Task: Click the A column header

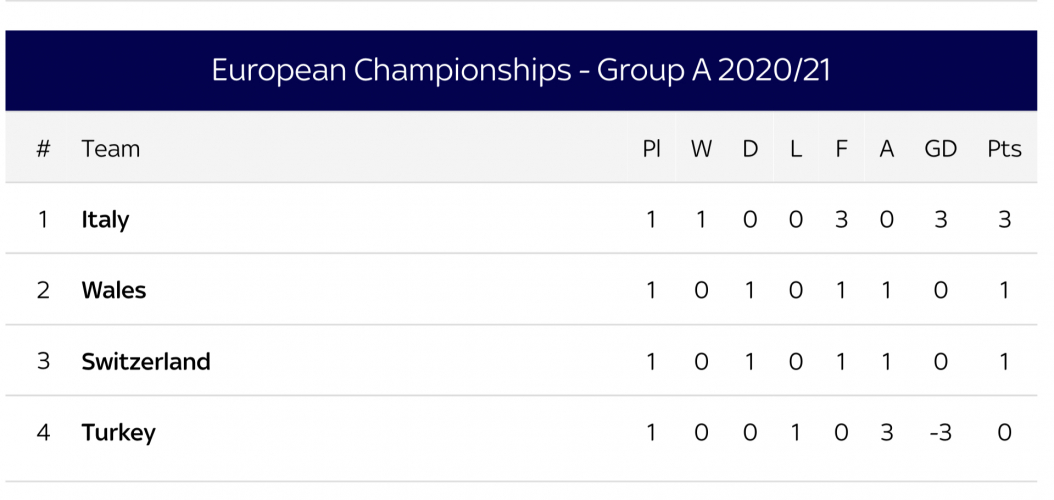Action: click(x=886, y=149)
